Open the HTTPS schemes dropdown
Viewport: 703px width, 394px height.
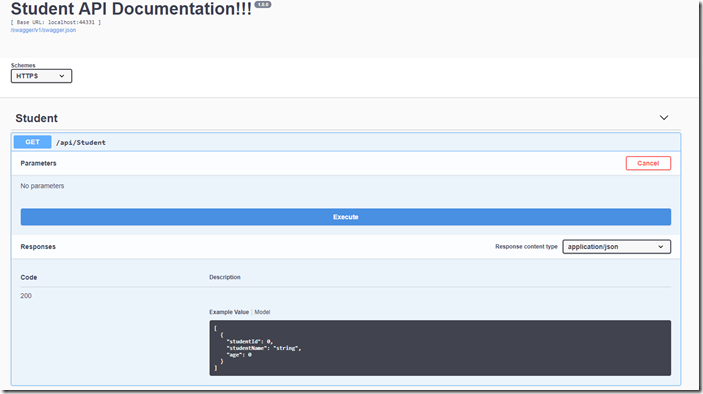coord(41,76)
